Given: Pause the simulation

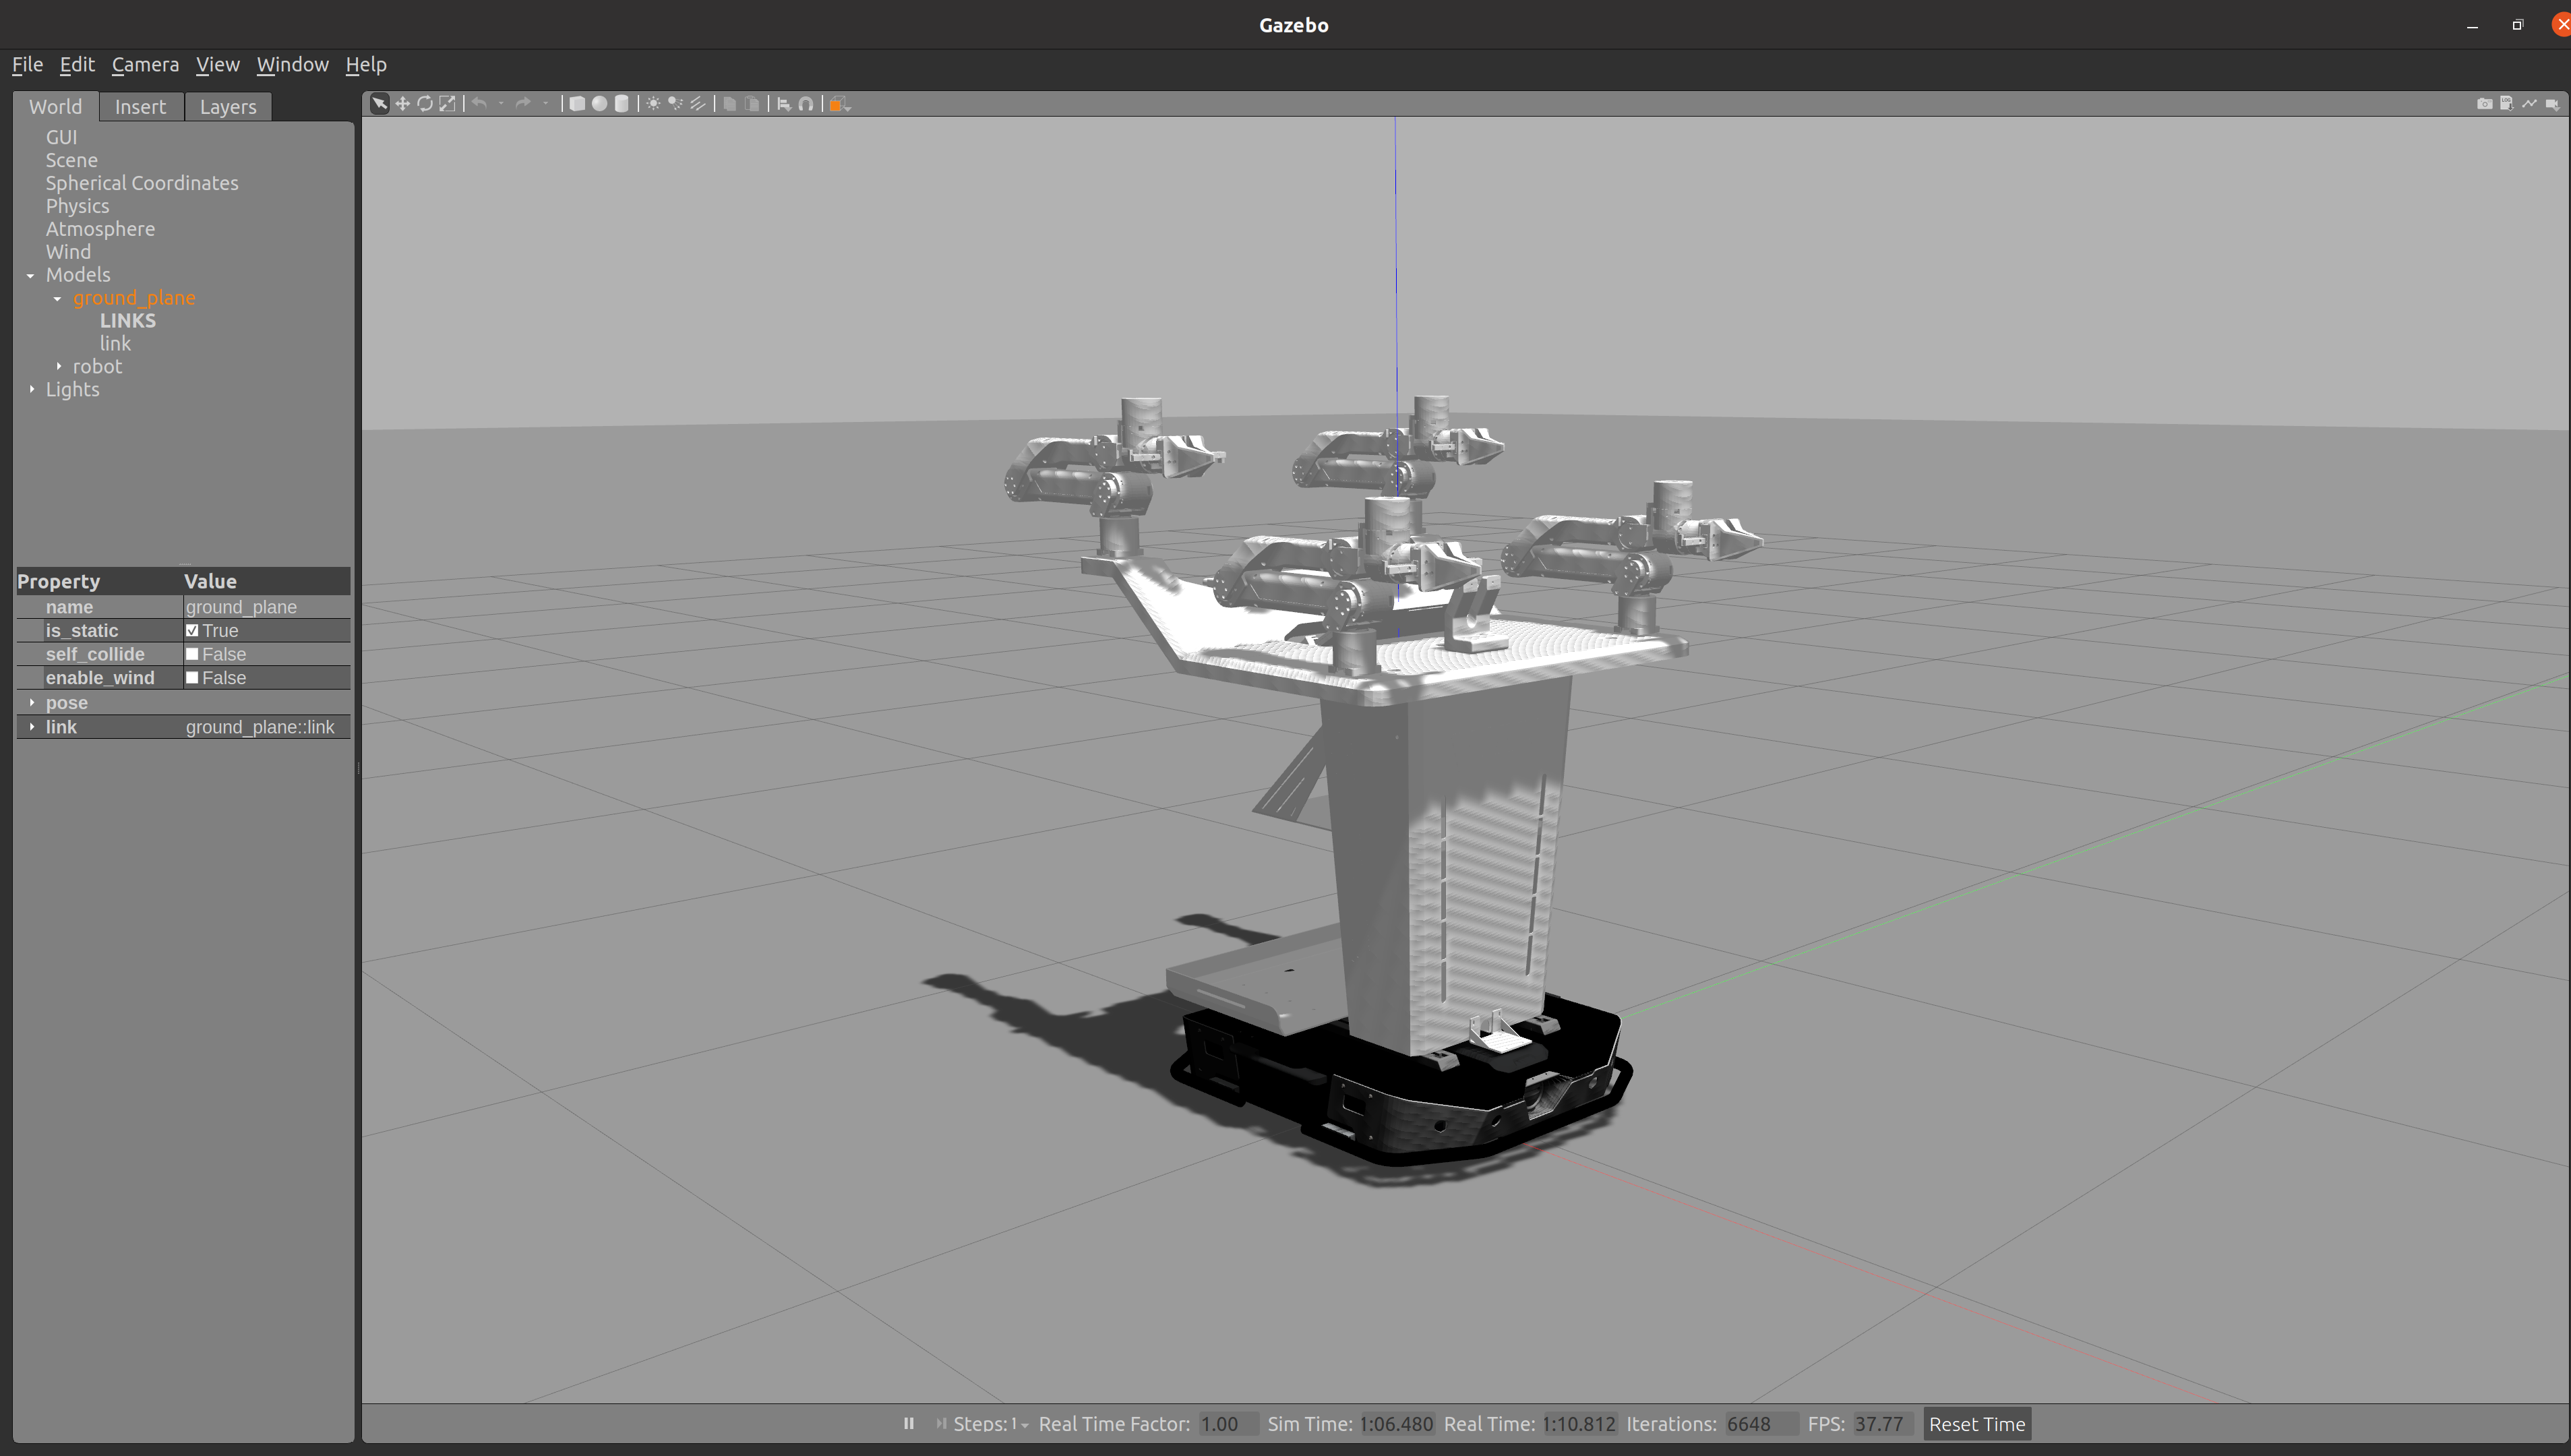Looking at the screenshot, I should [909, 1424].
